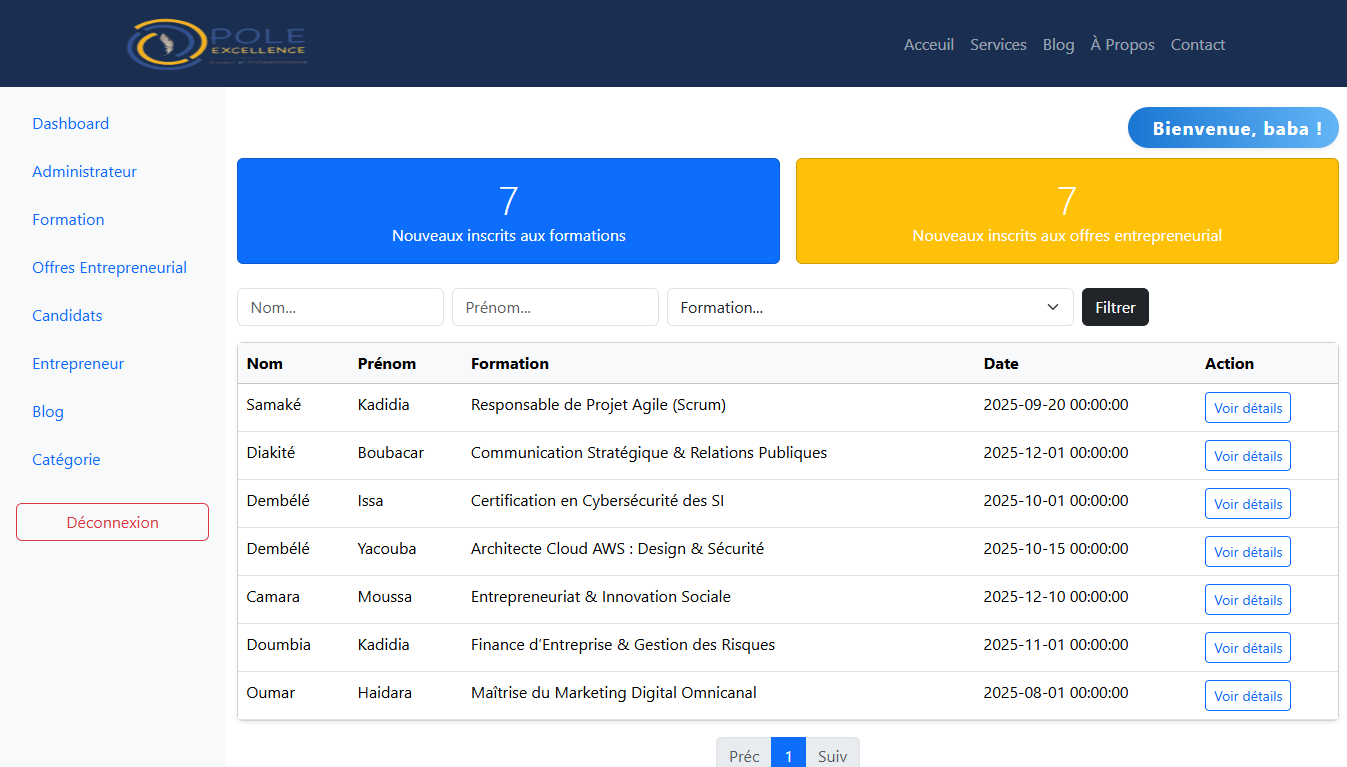Open the Formation dropdown filter

point(869,307)
